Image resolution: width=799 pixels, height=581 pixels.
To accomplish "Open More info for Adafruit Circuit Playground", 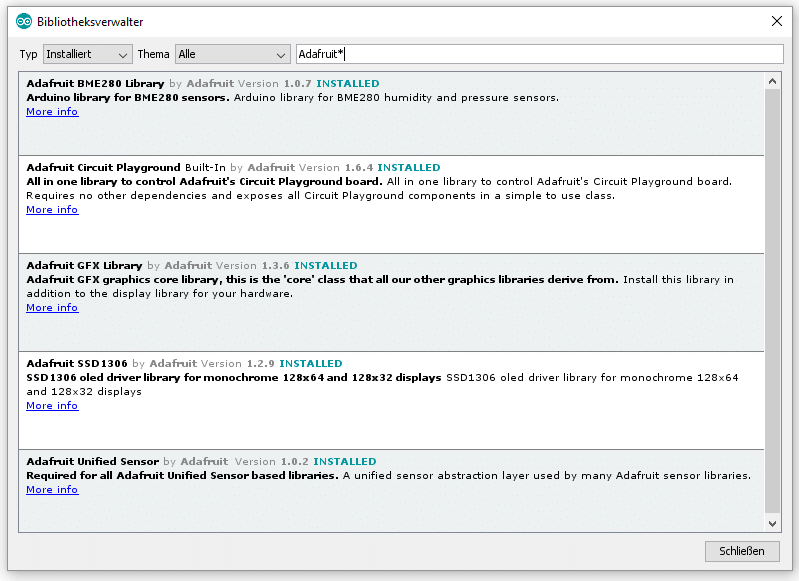I will tap(52, 209).
